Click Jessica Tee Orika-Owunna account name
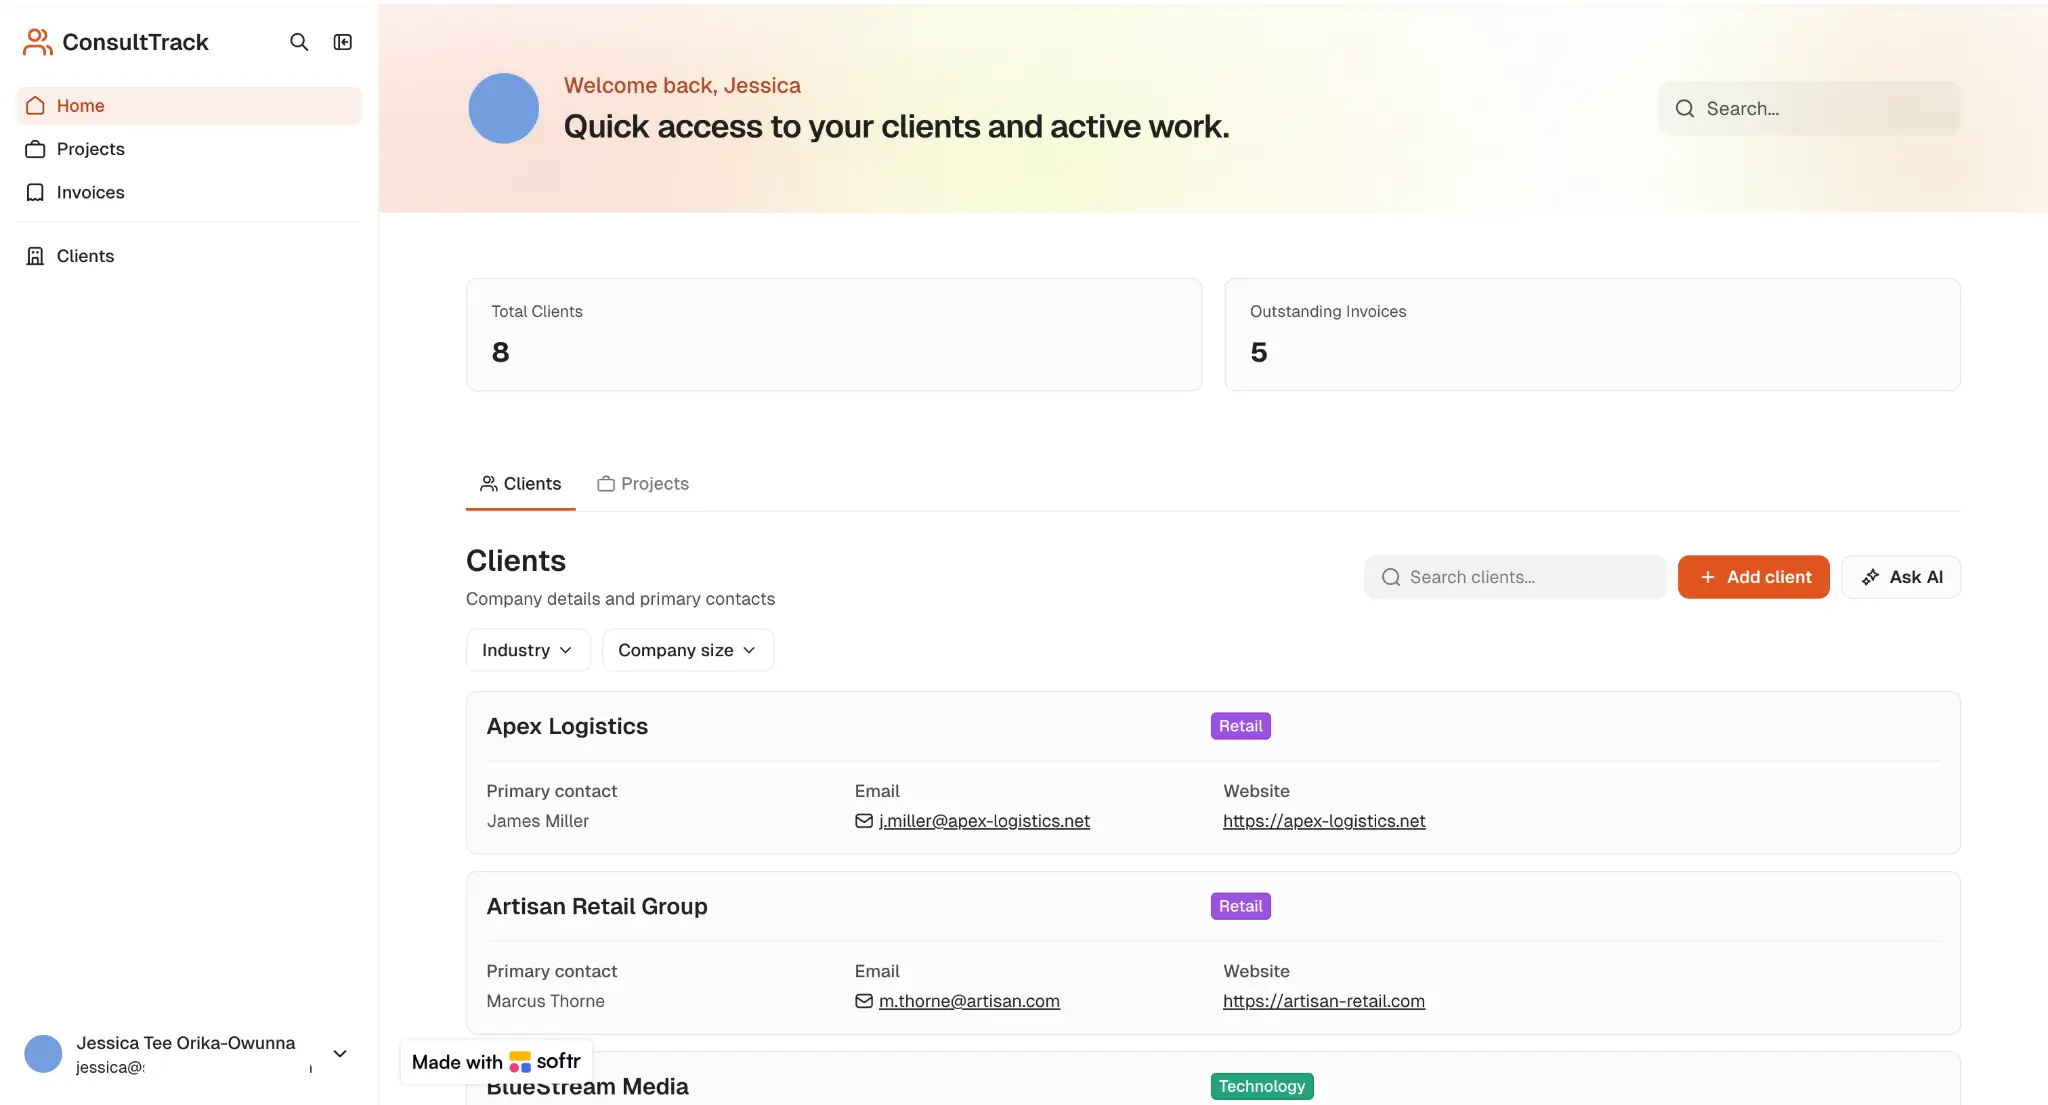2048x1105 pixels. [x=186, y=1043]
